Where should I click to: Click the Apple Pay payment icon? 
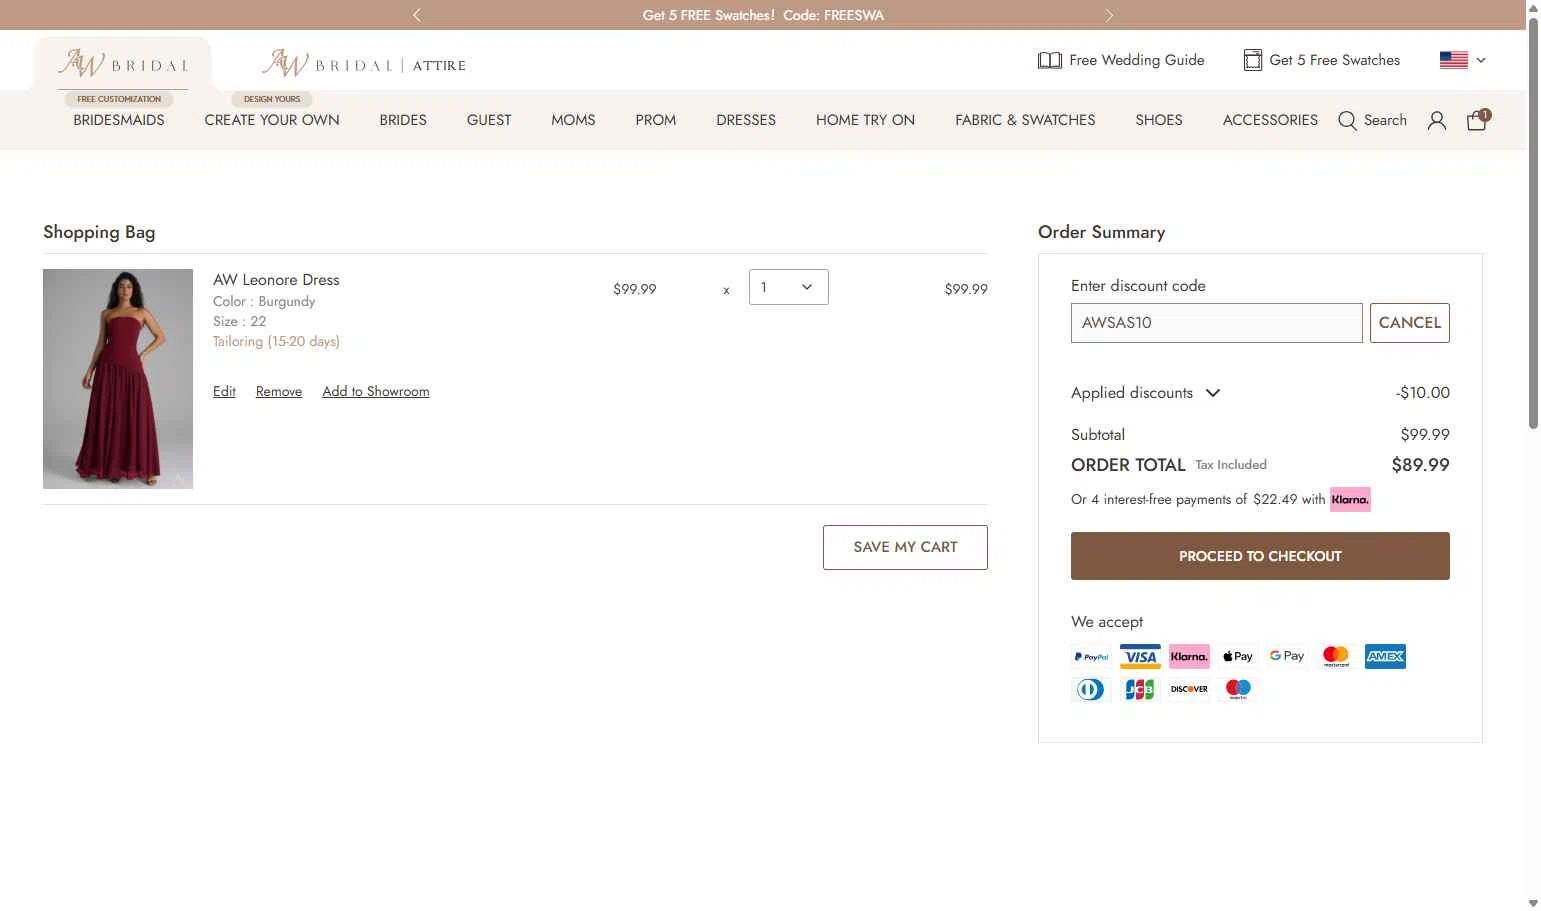[x=1238, y=657]
